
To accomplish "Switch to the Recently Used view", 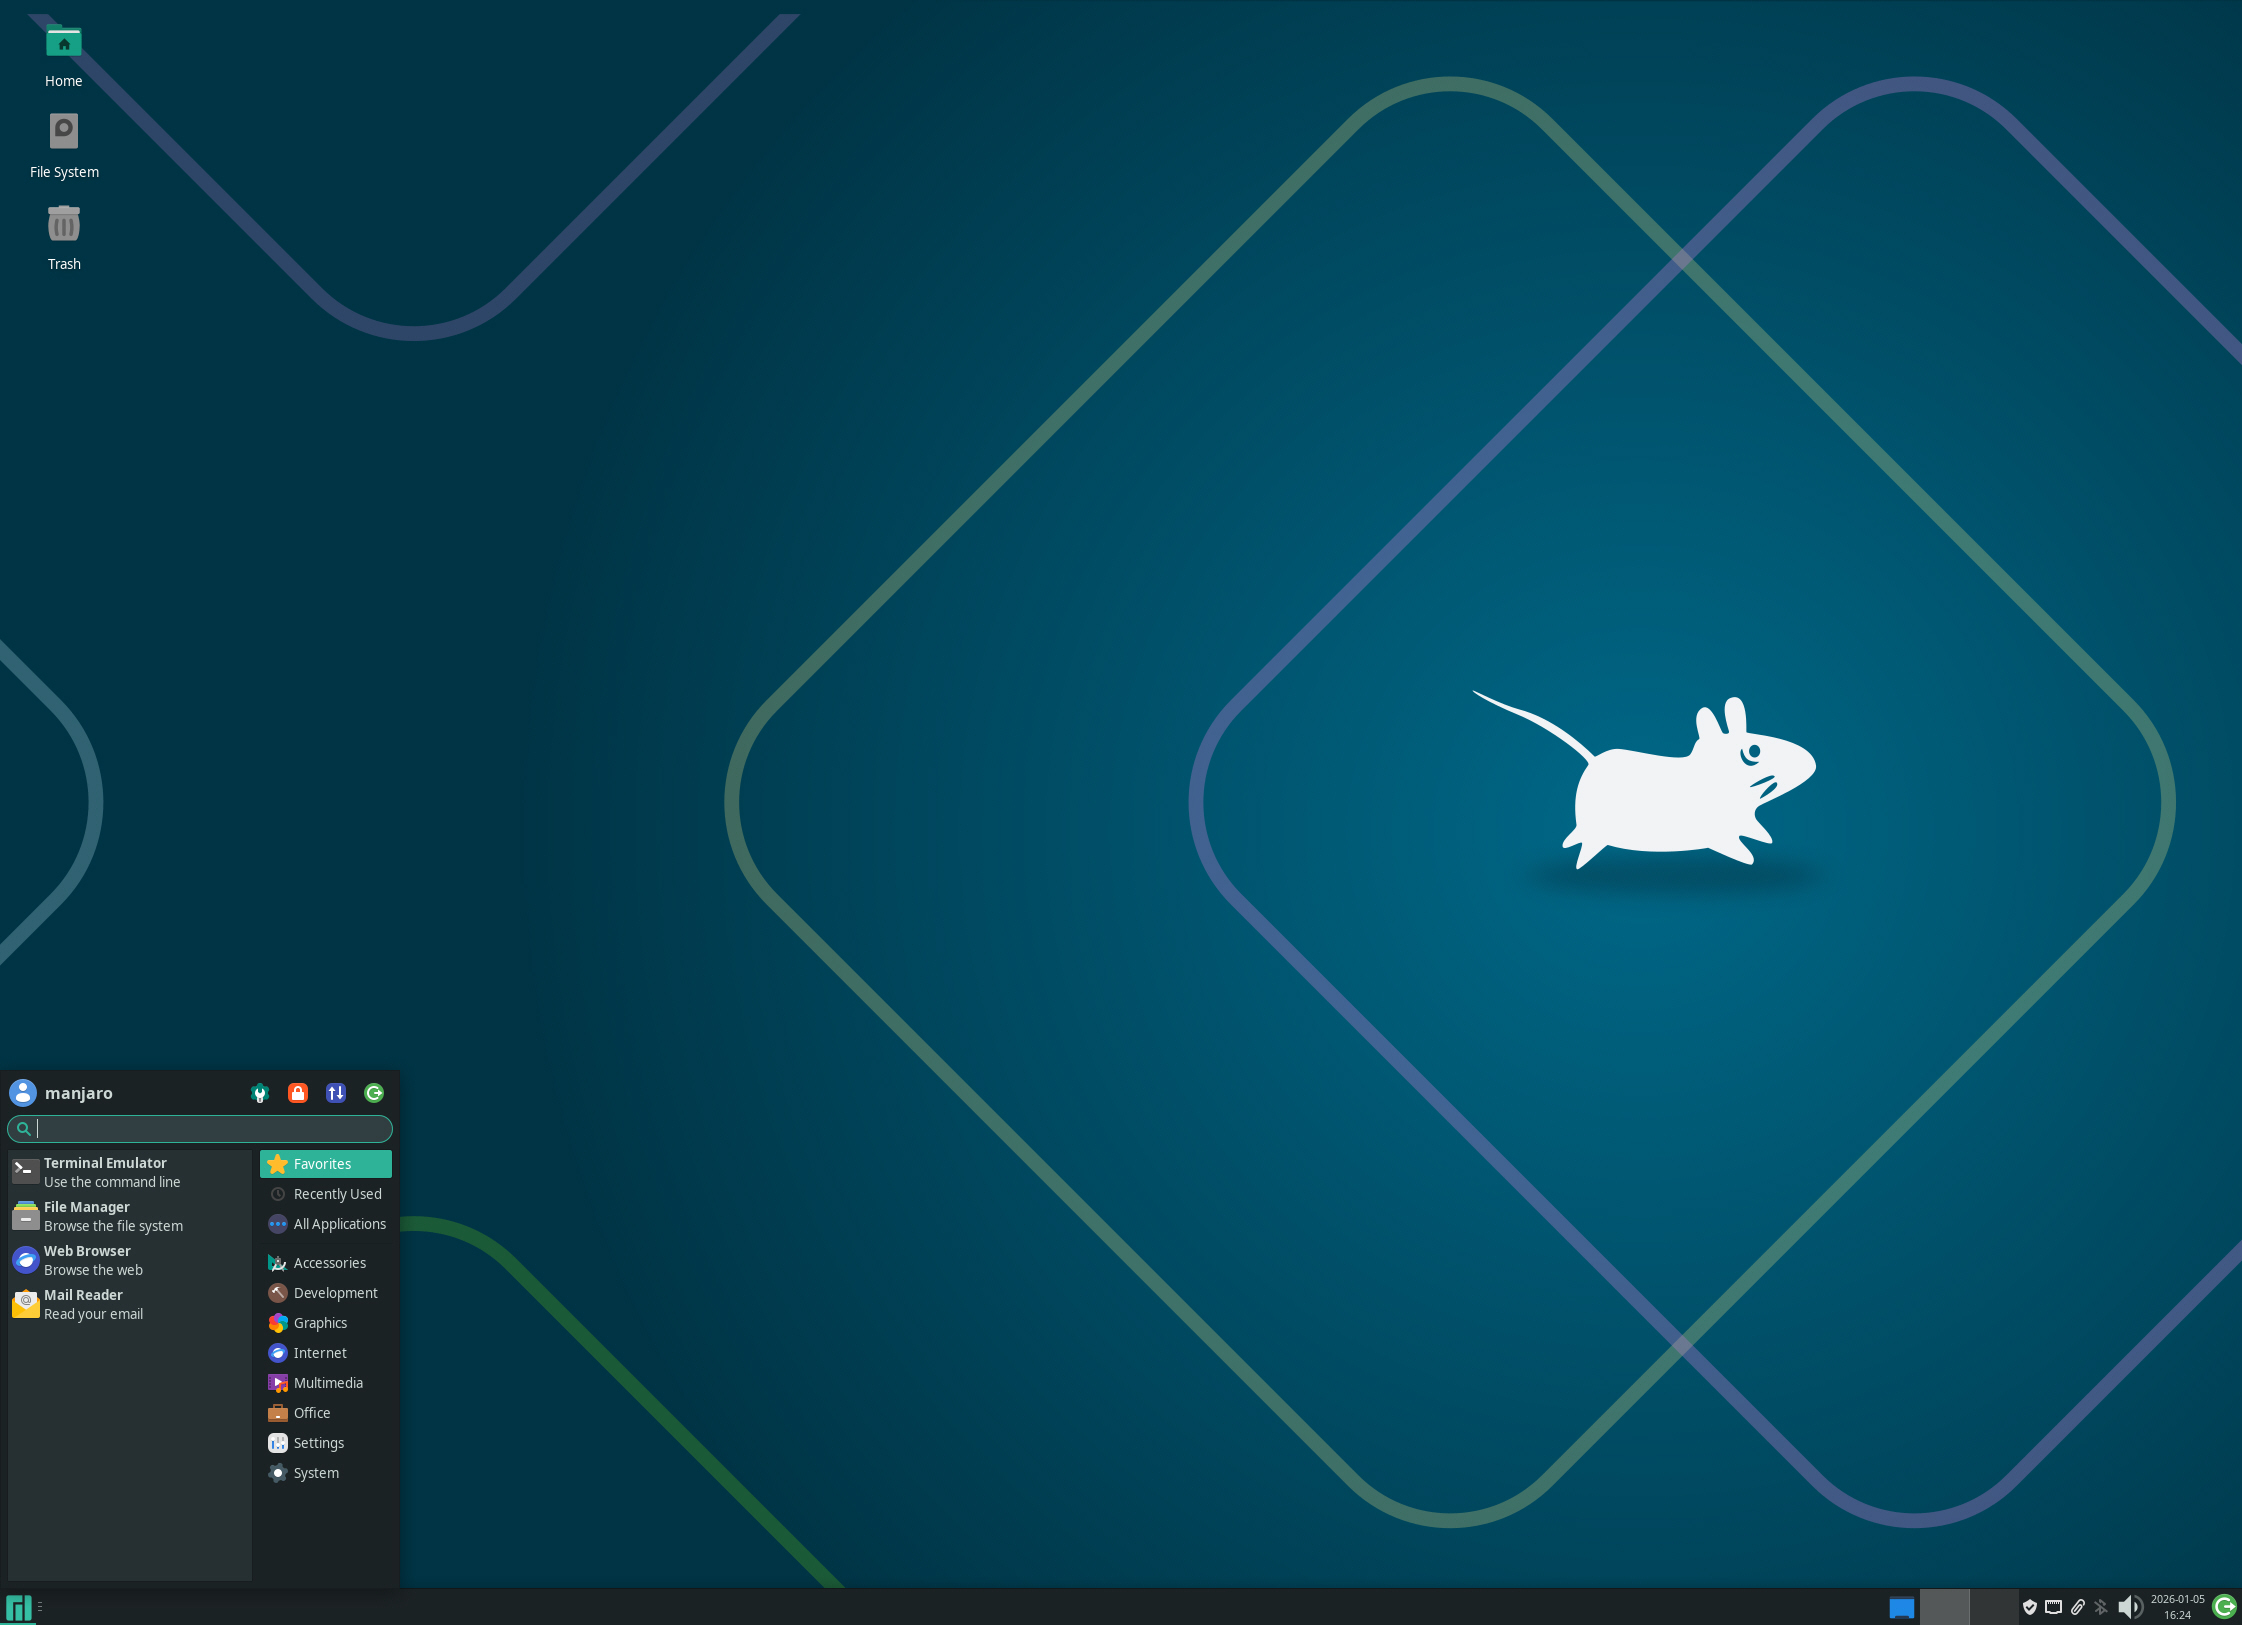I will 337,1193.
